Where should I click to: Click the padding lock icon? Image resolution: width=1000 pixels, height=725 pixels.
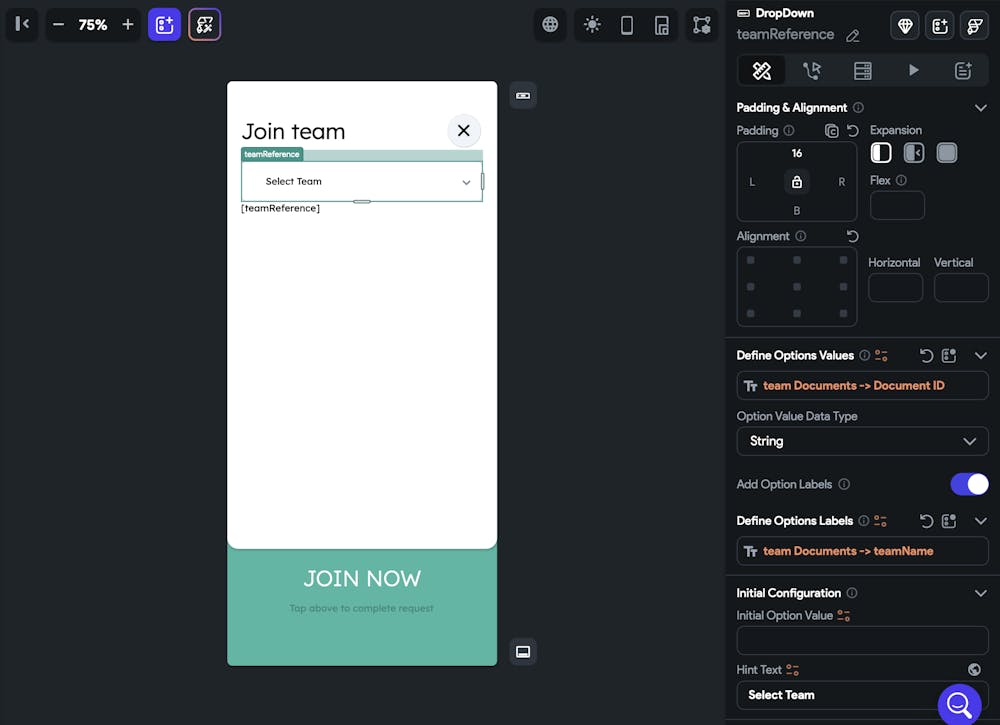797,181
